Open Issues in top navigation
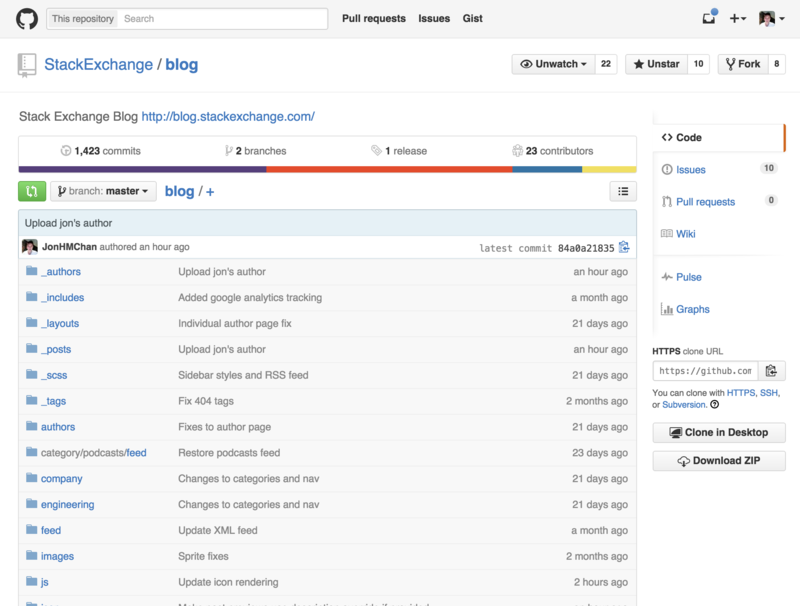Screen dimensions: 800x606 (434, 18)
